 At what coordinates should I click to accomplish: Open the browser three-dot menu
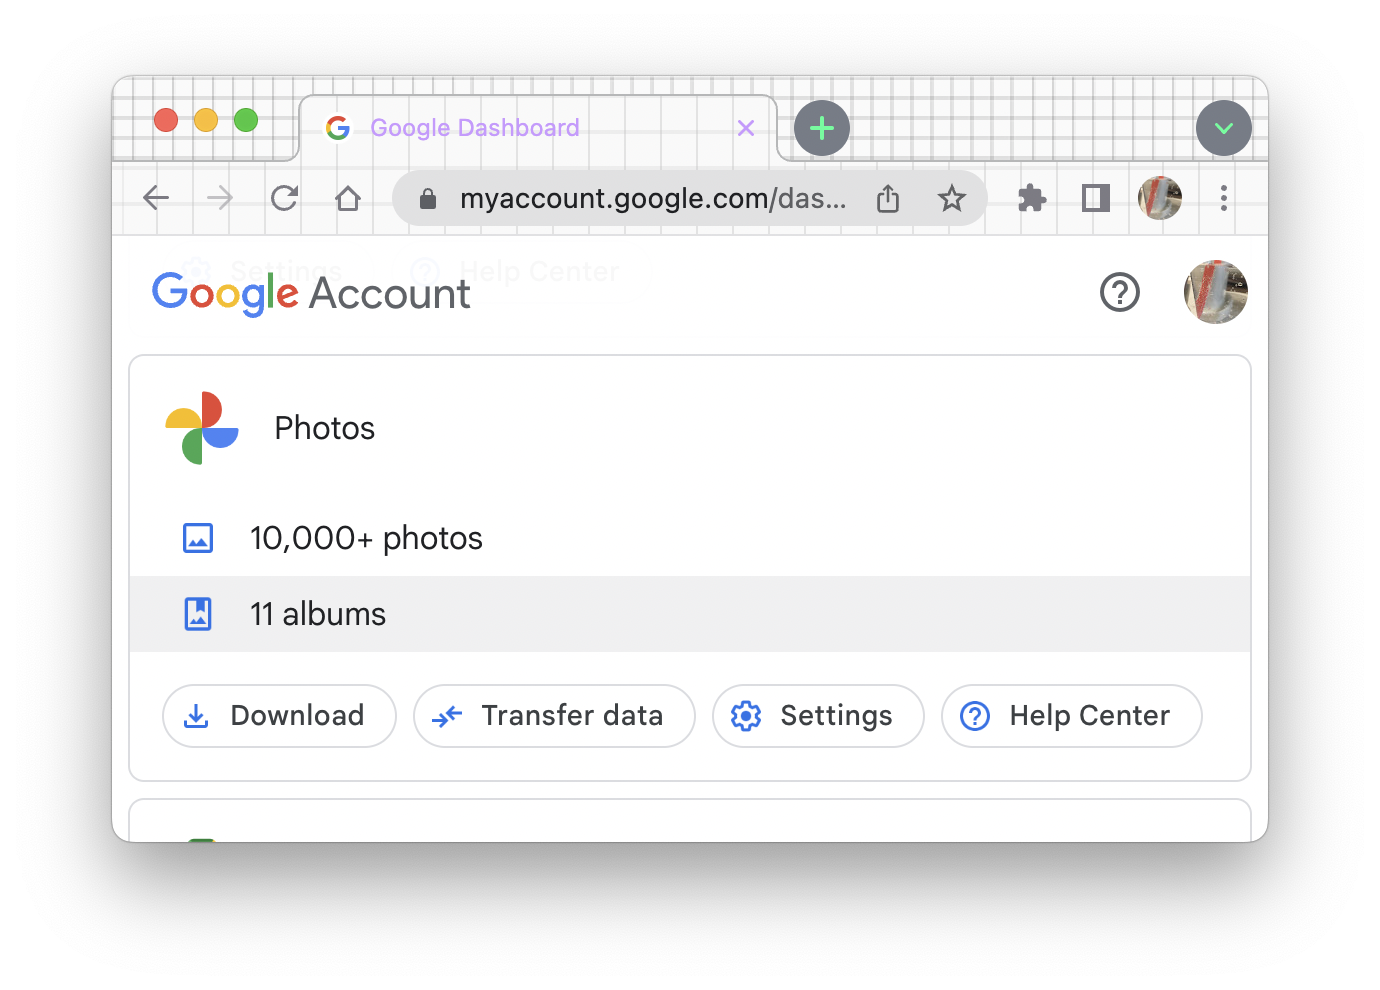click(x=1223, y=198)
